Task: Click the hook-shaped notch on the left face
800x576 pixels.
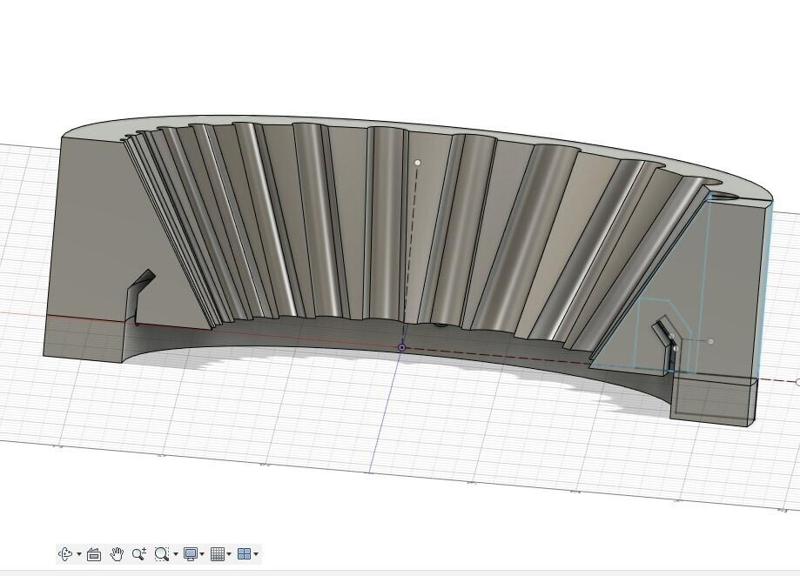Action: coord(138,290)
